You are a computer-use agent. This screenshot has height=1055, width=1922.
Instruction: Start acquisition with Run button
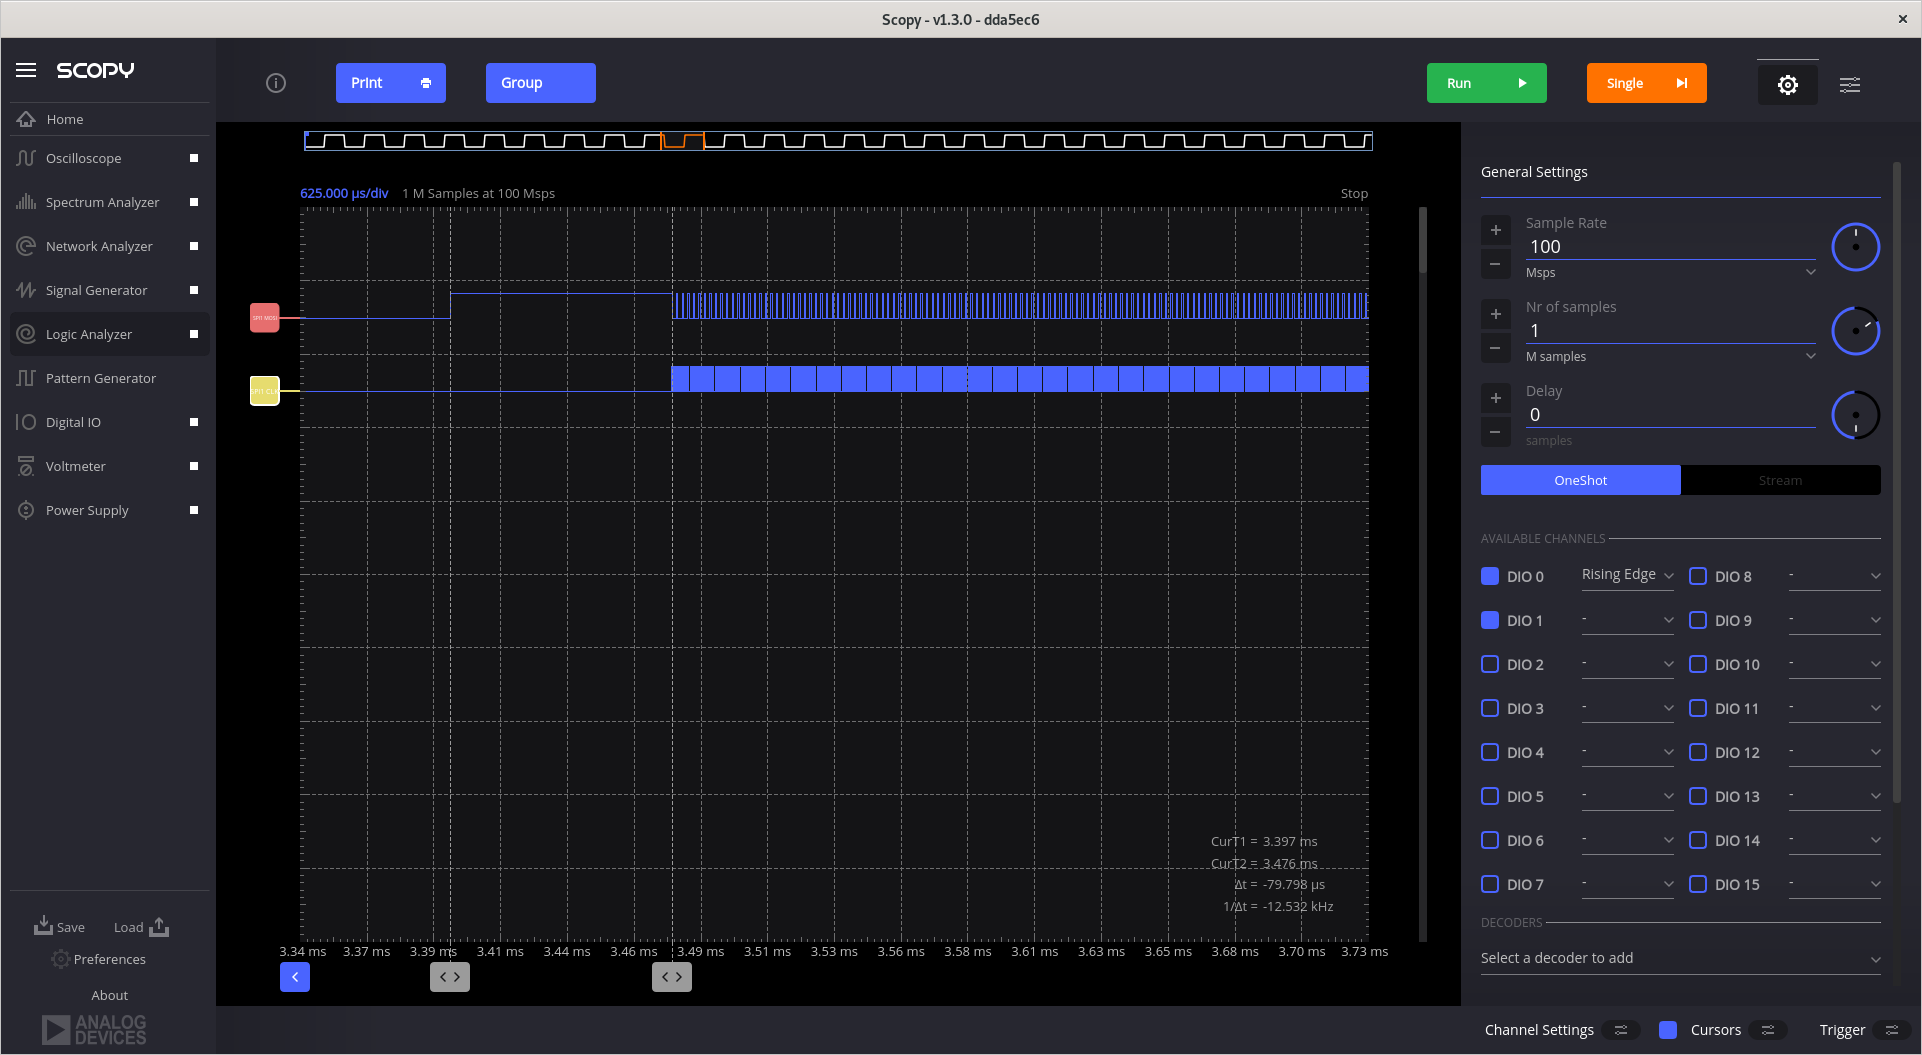[1487, 83]
